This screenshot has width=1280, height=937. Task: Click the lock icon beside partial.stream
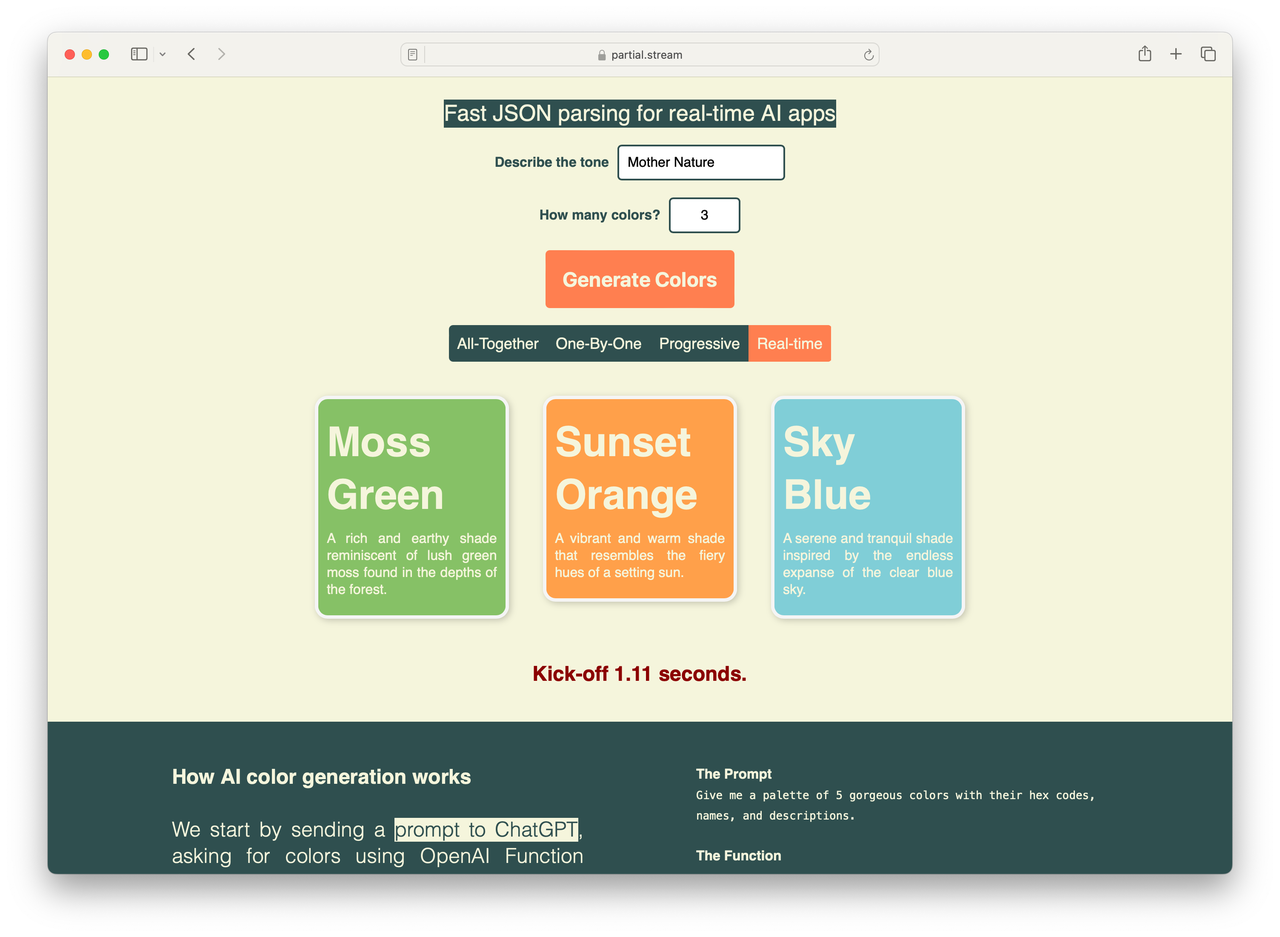click(x=602, y=55)
